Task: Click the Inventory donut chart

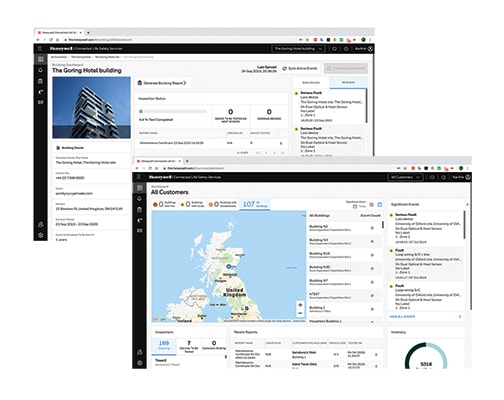Action: (426, 356)
